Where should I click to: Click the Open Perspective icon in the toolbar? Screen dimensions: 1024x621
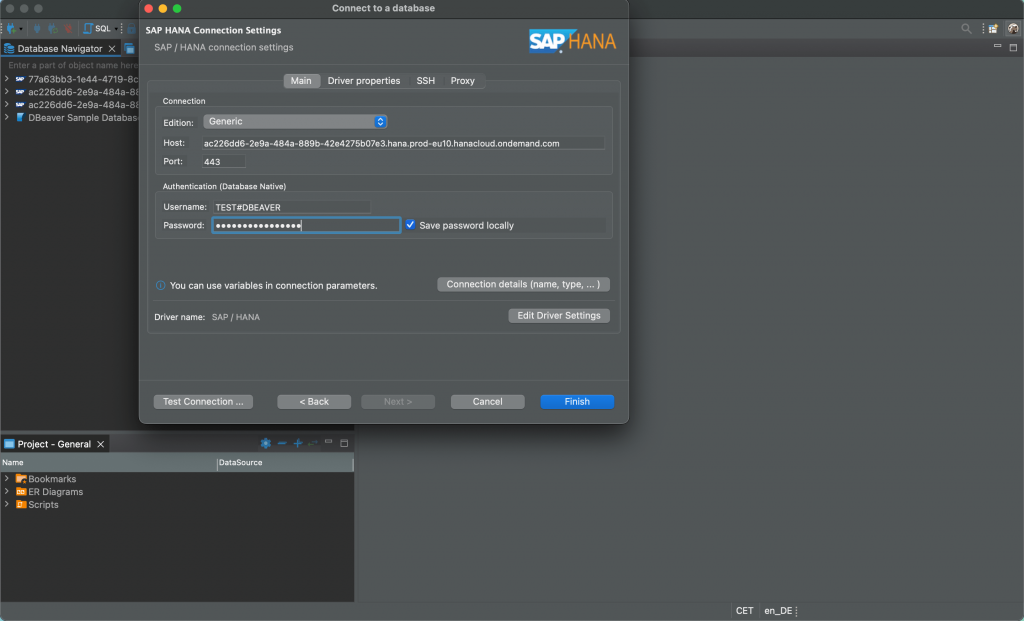tap(993, 29)
